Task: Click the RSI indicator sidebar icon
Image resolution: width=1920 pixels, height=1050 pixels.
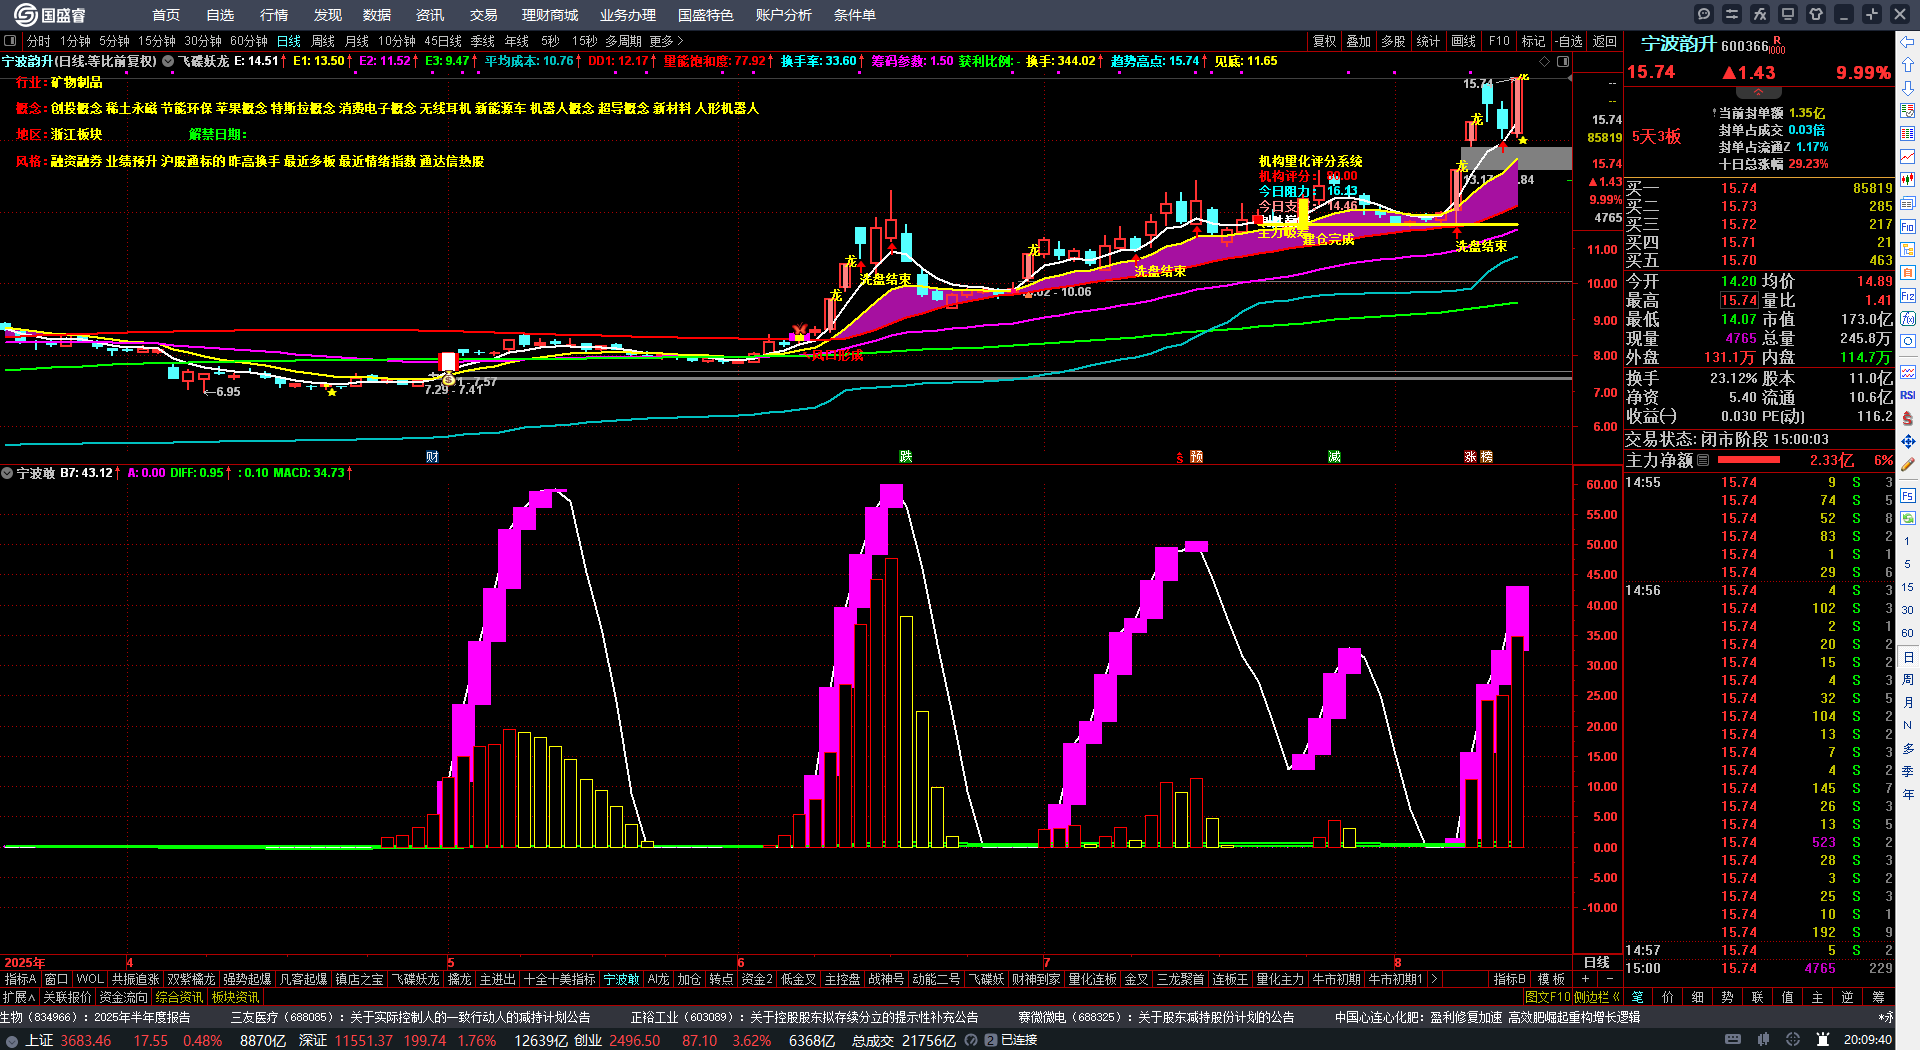Action: [1908, 395]
